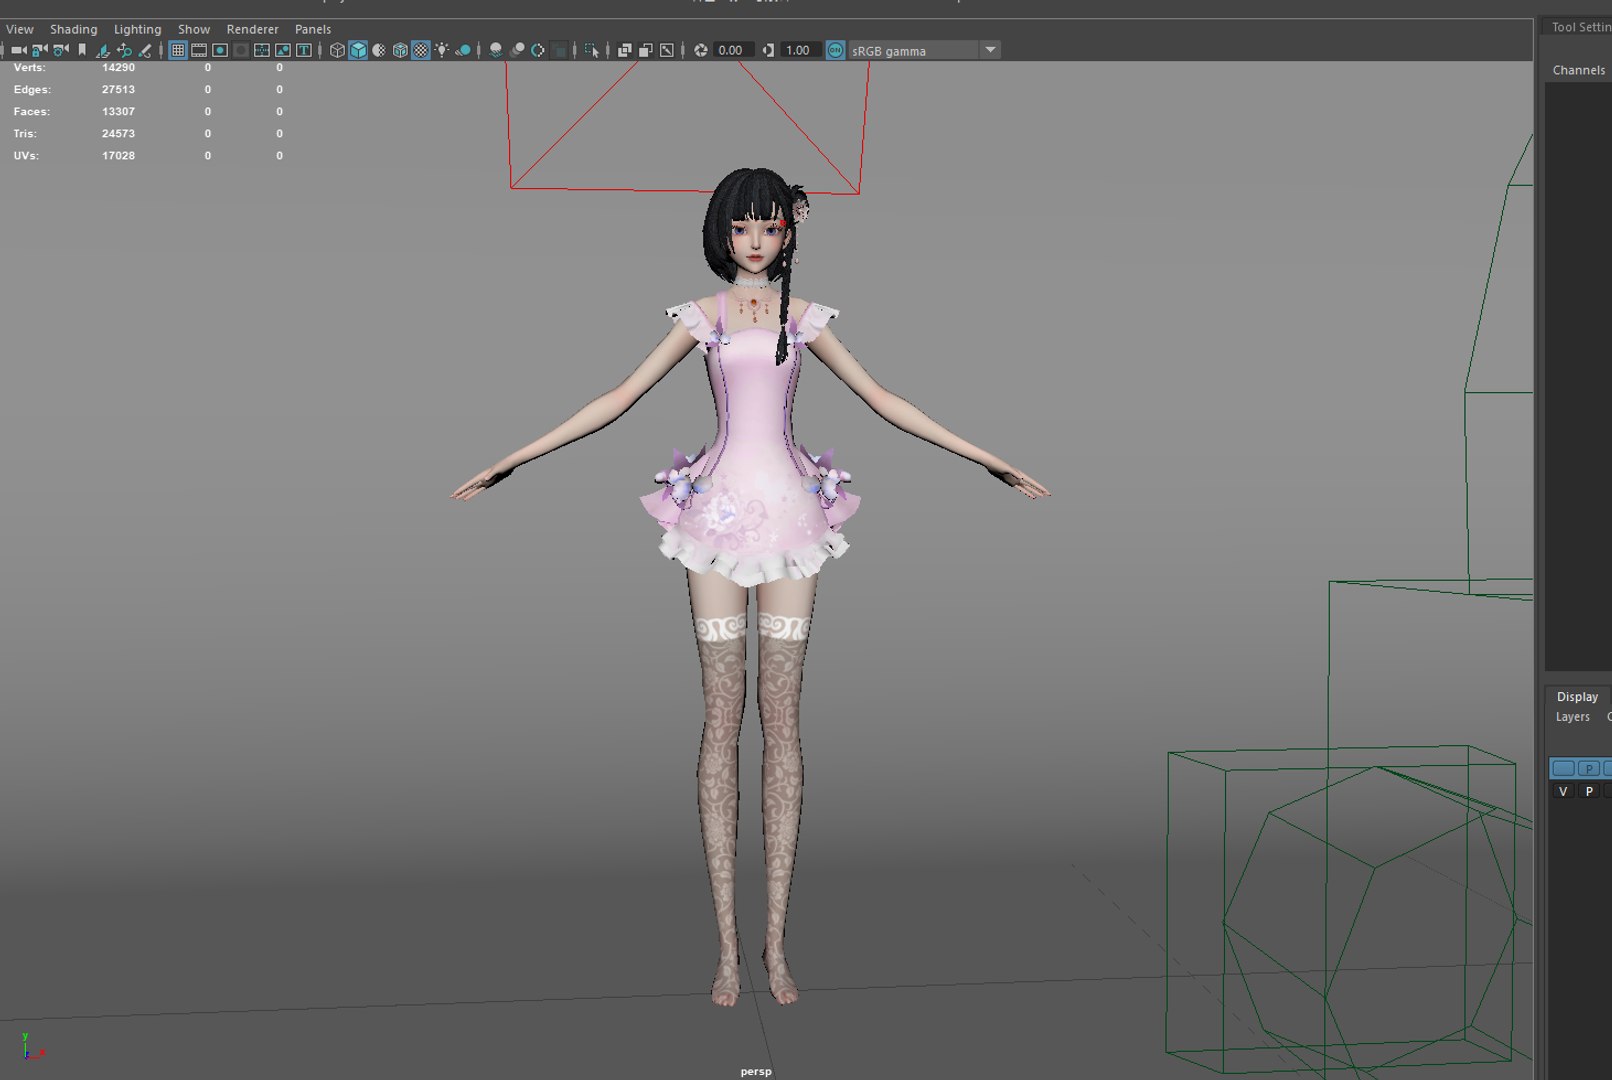Image resolution: width=1612 pixels, height=1080 pixels.
Task: Click the Exposure aperture icon
Action: pyautogui.click(x=701, y=50)
